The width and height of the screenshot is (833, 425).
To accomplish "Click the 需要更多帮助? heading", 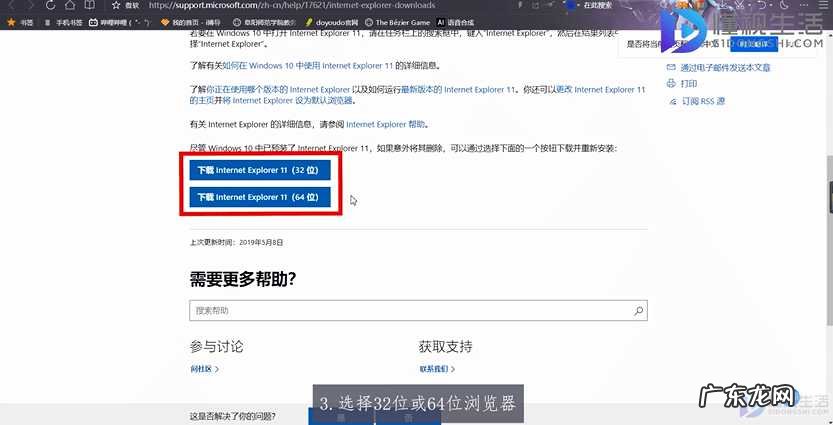I will 243,279.
